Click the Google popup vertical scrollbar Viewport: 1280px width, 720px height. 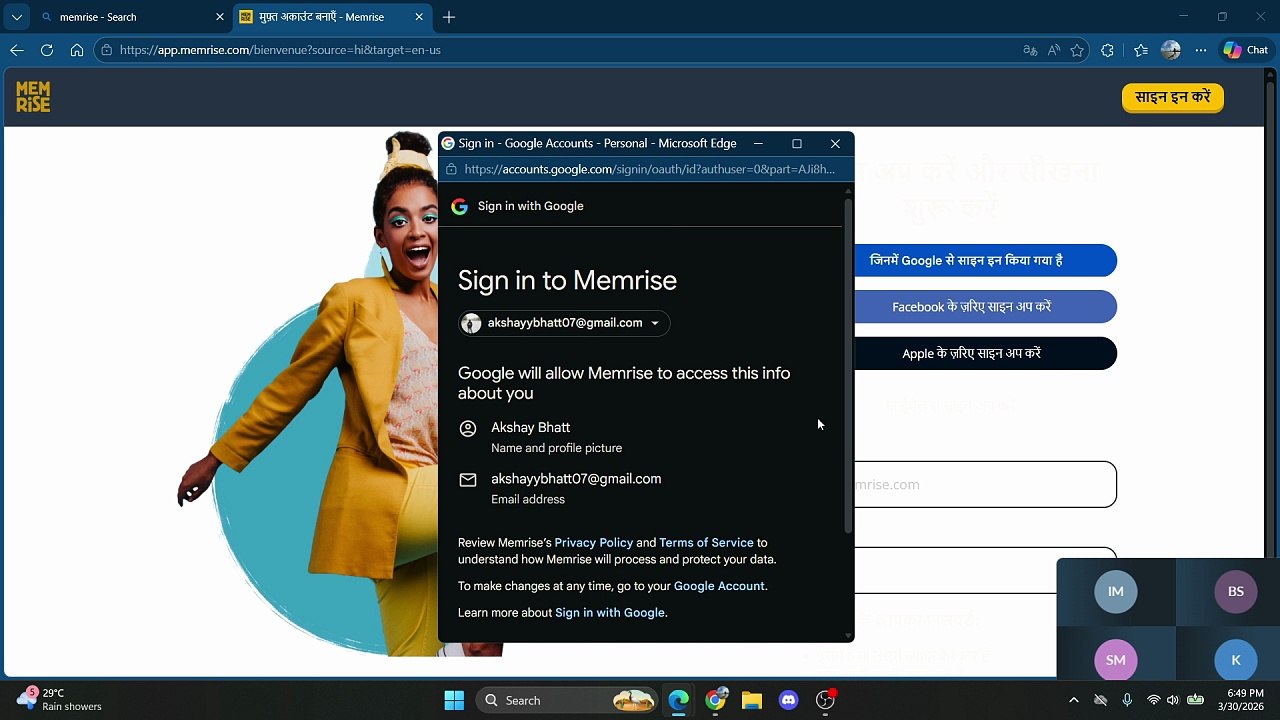coord(849,365)
